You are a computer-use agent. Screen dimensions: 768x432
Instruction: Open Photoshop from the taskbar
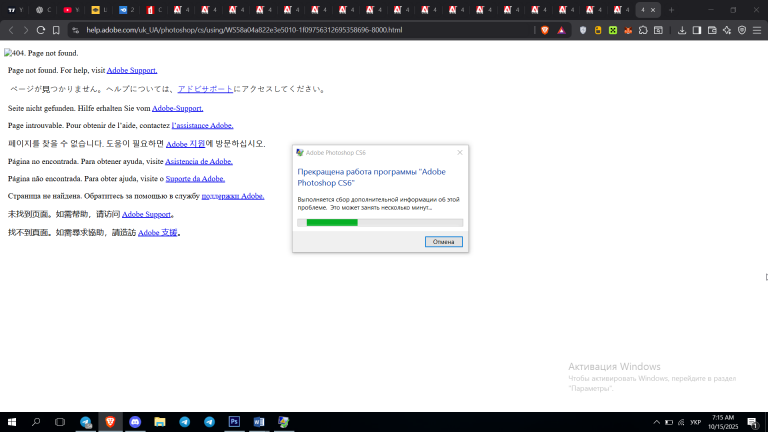(234, 422)
